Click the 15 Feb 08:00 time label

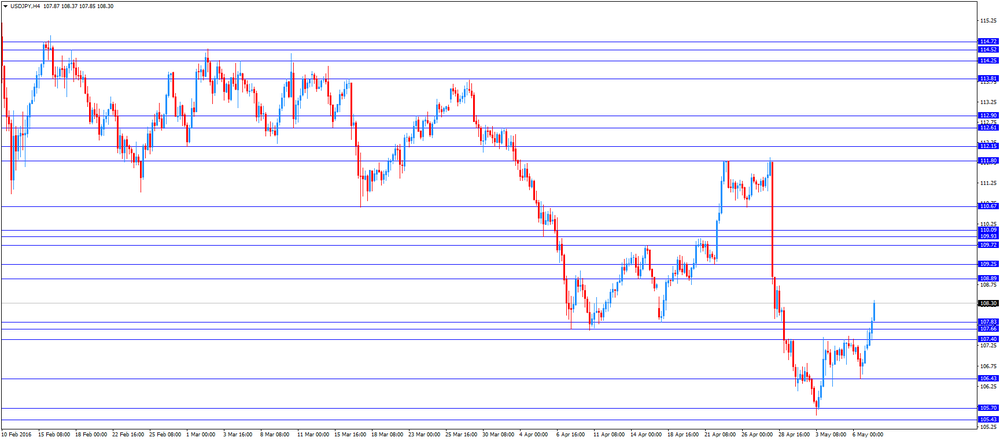coord(54,435)
